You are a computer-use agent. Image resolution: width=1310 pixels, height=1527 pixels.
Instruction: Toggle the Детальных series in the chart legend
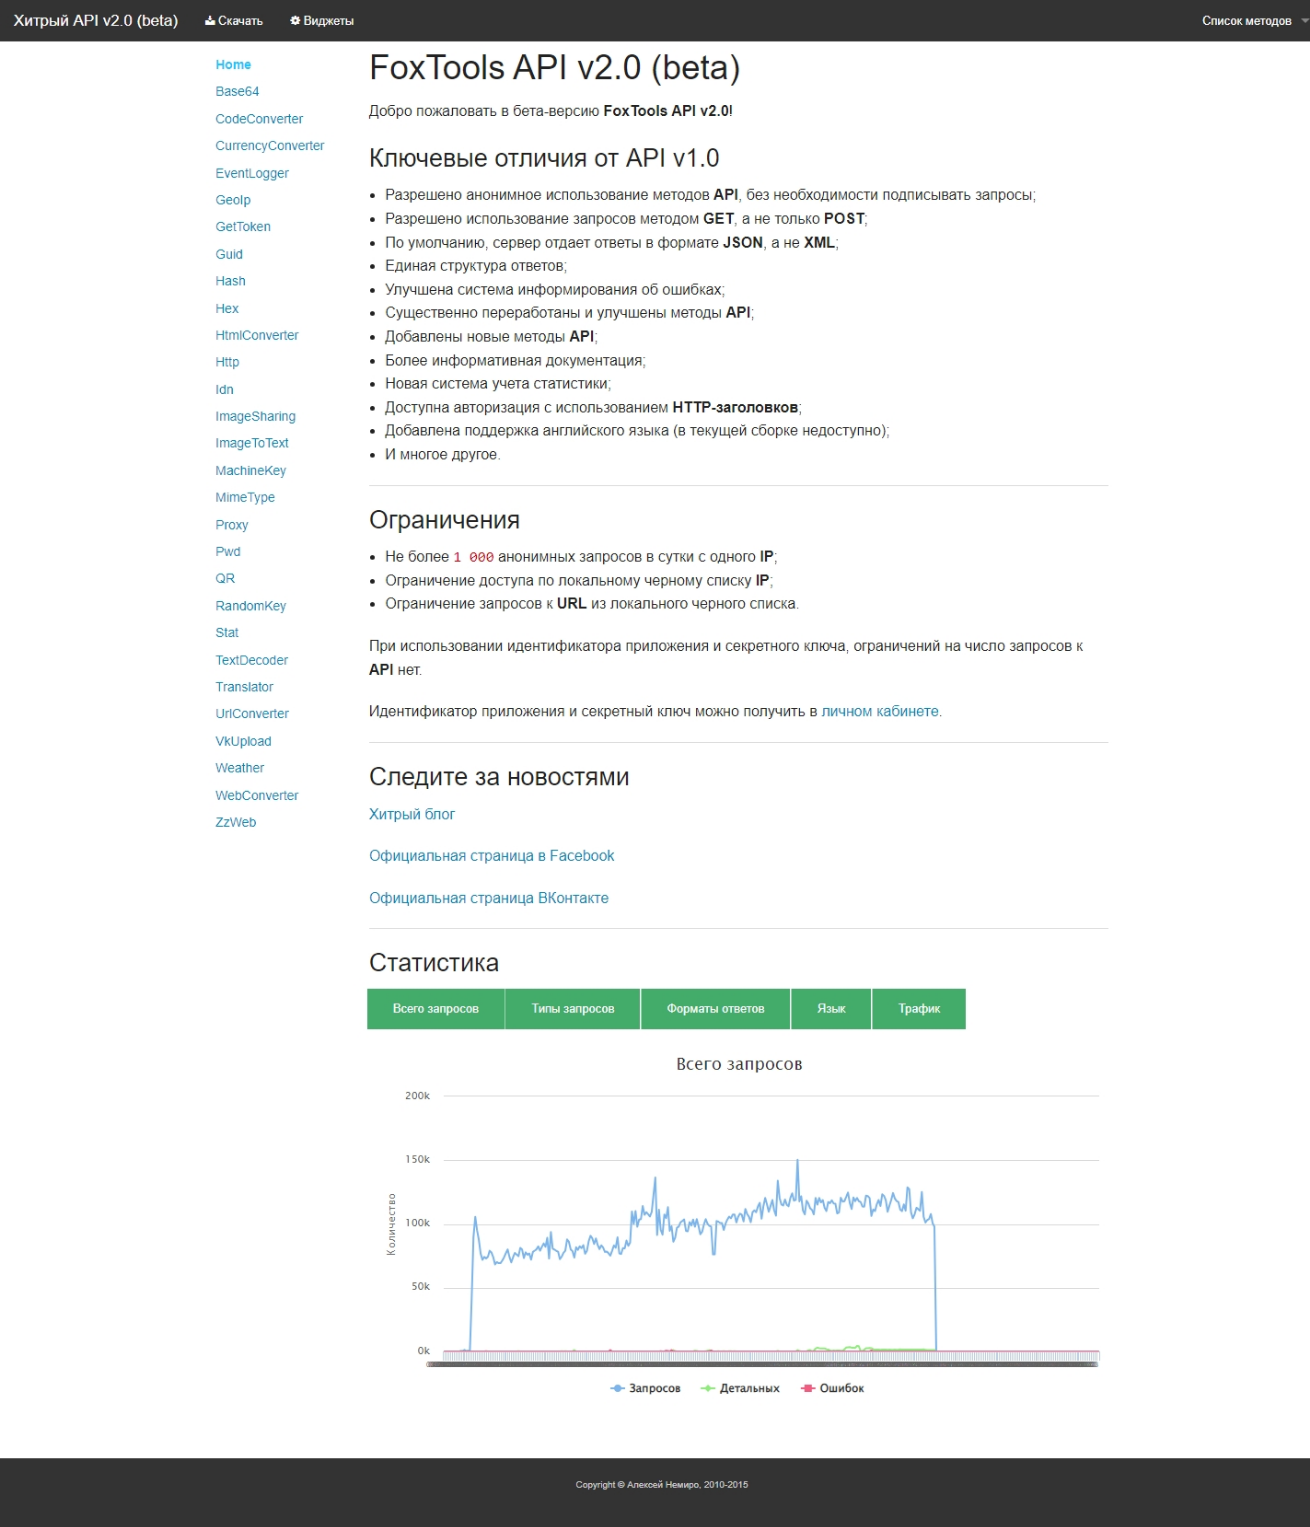point(740,1389)
